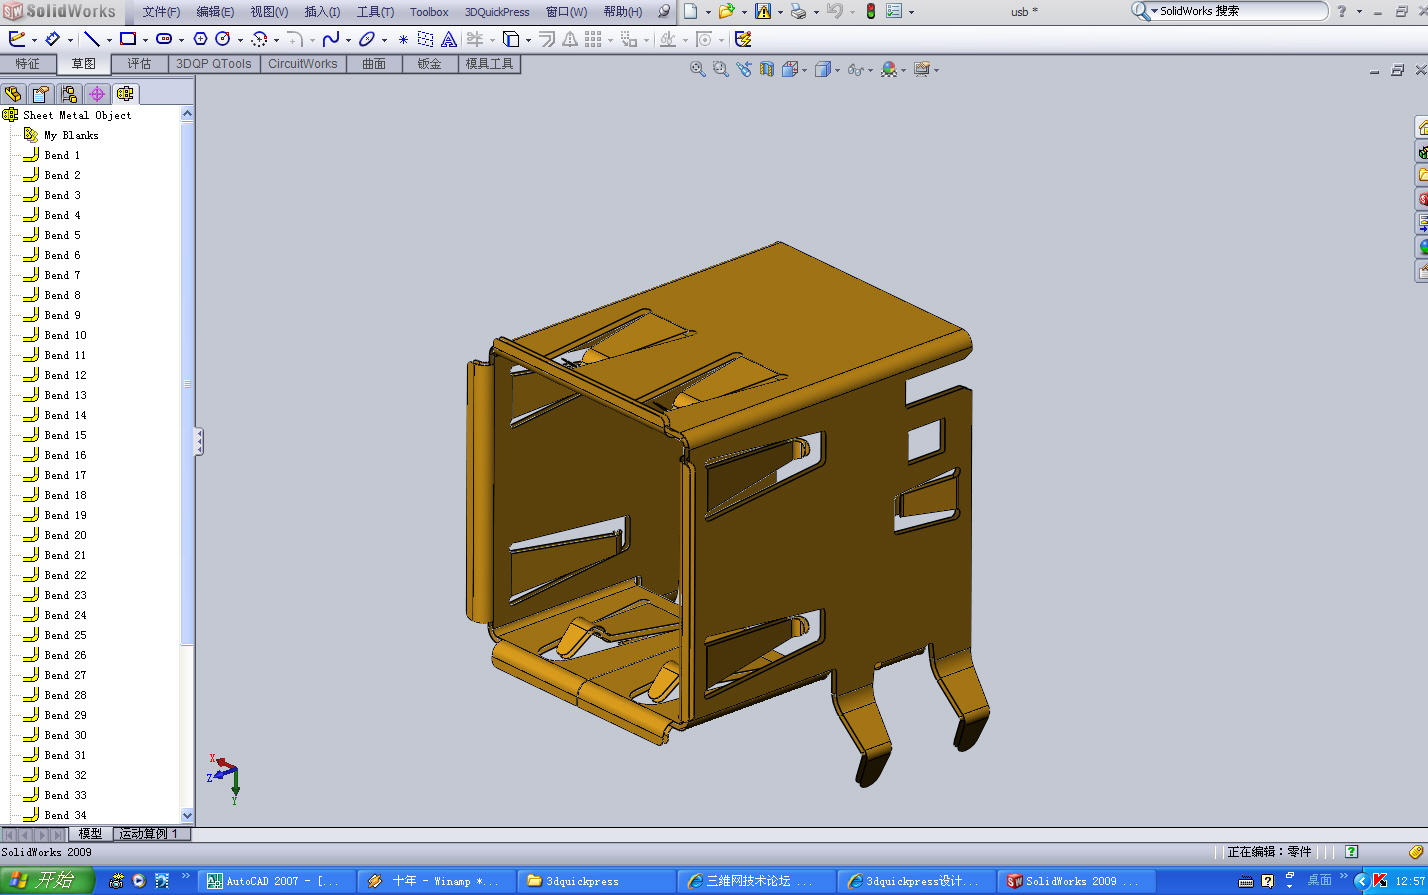Click the Previous View icon

point(743,69)
